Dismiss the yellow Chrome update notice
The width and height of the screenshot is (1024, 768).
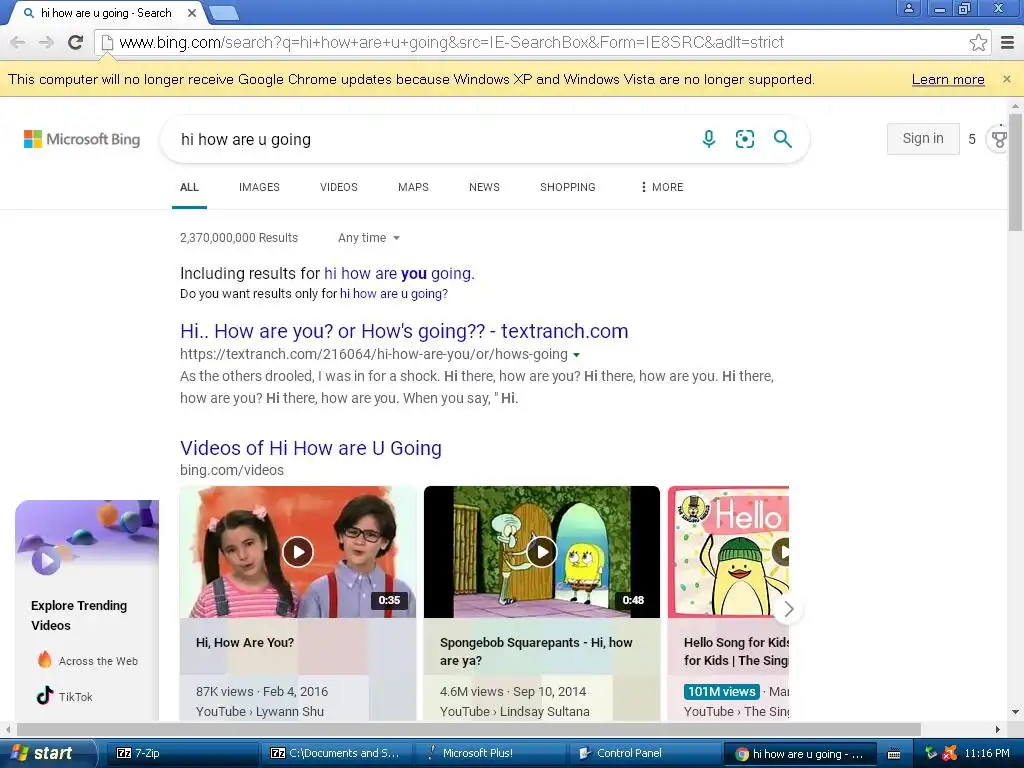click(x=1006, y=79)
